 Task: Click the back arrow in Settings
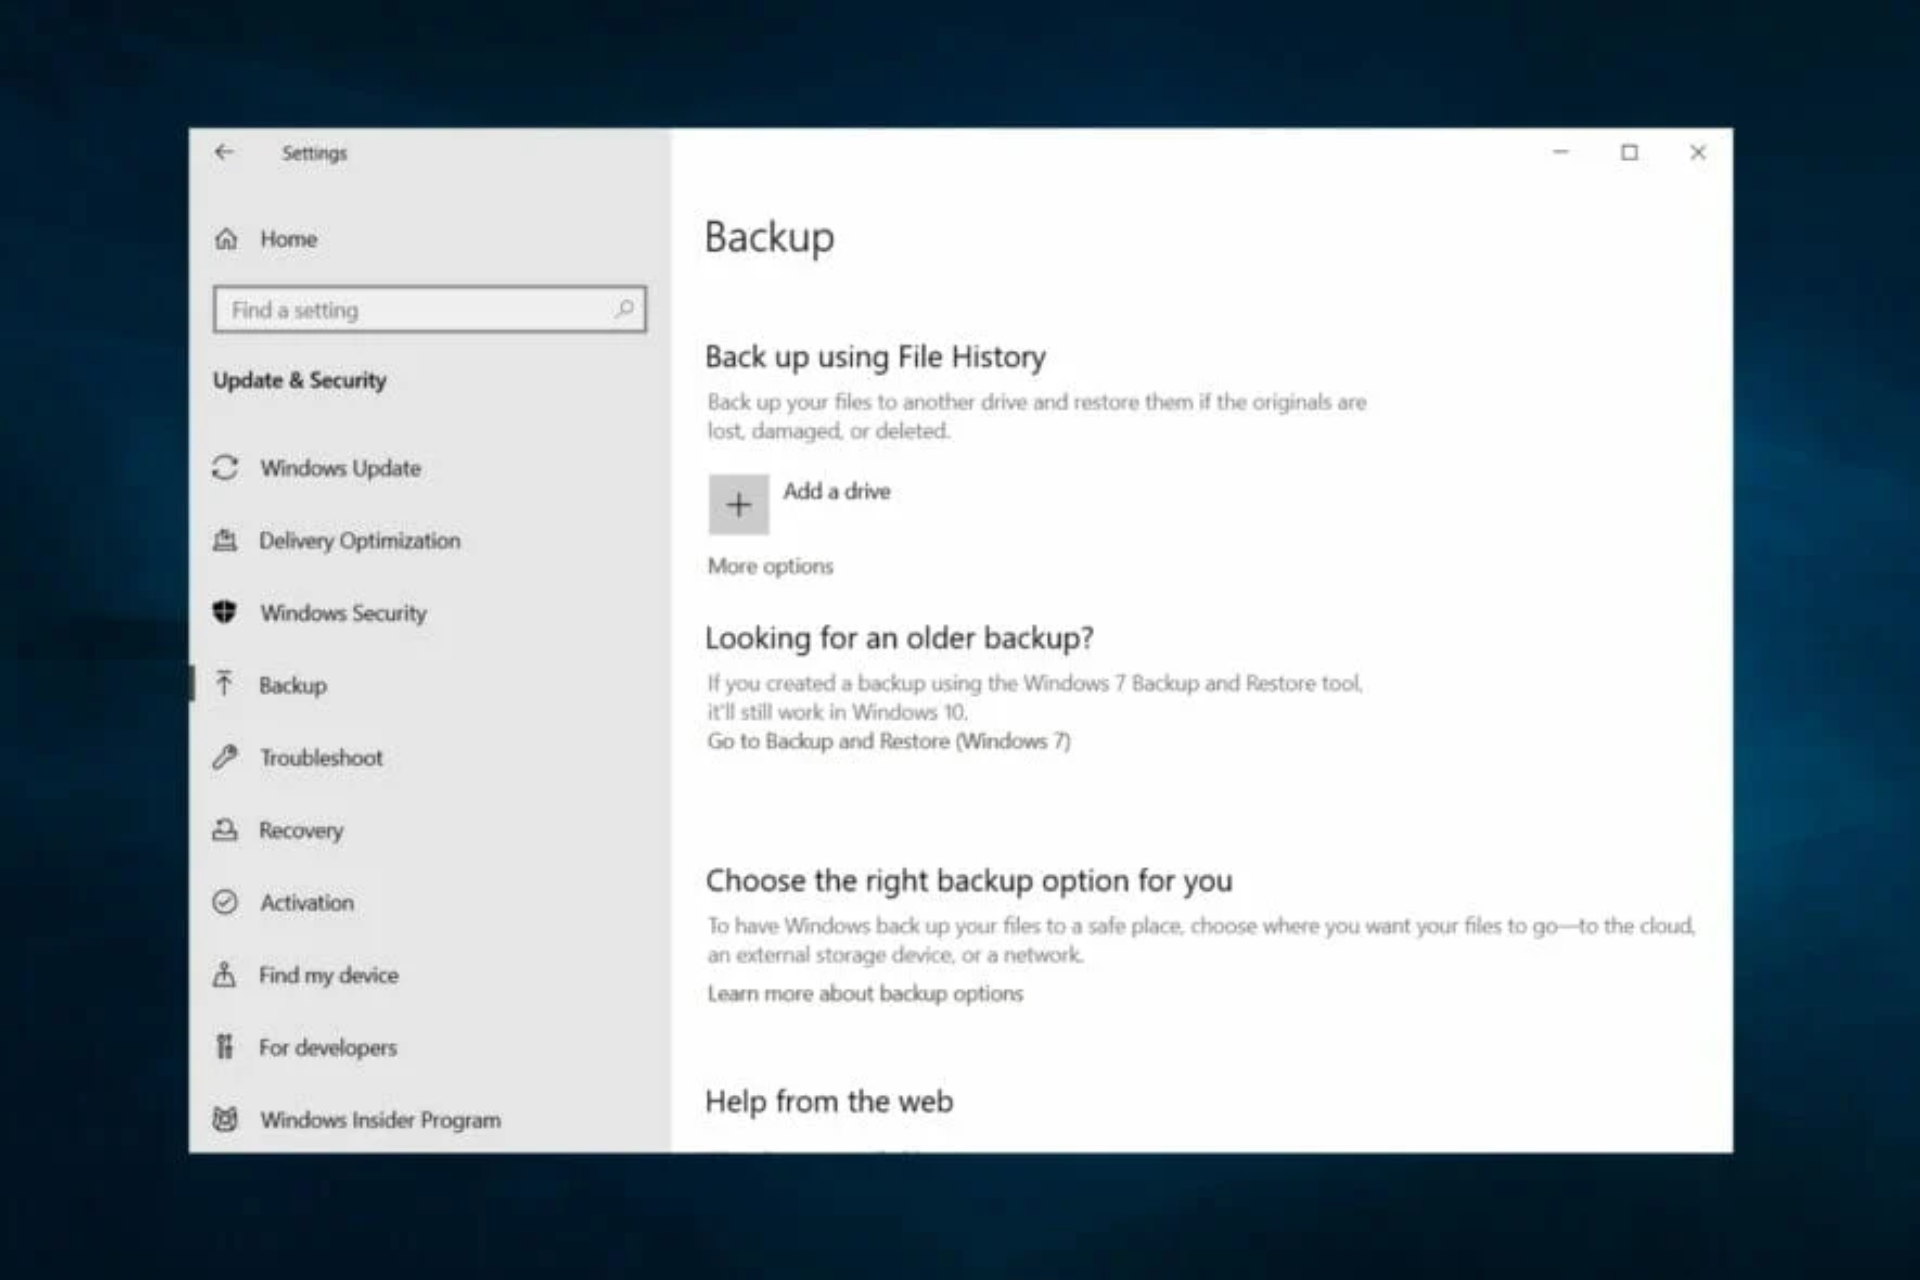click(224, 152)
